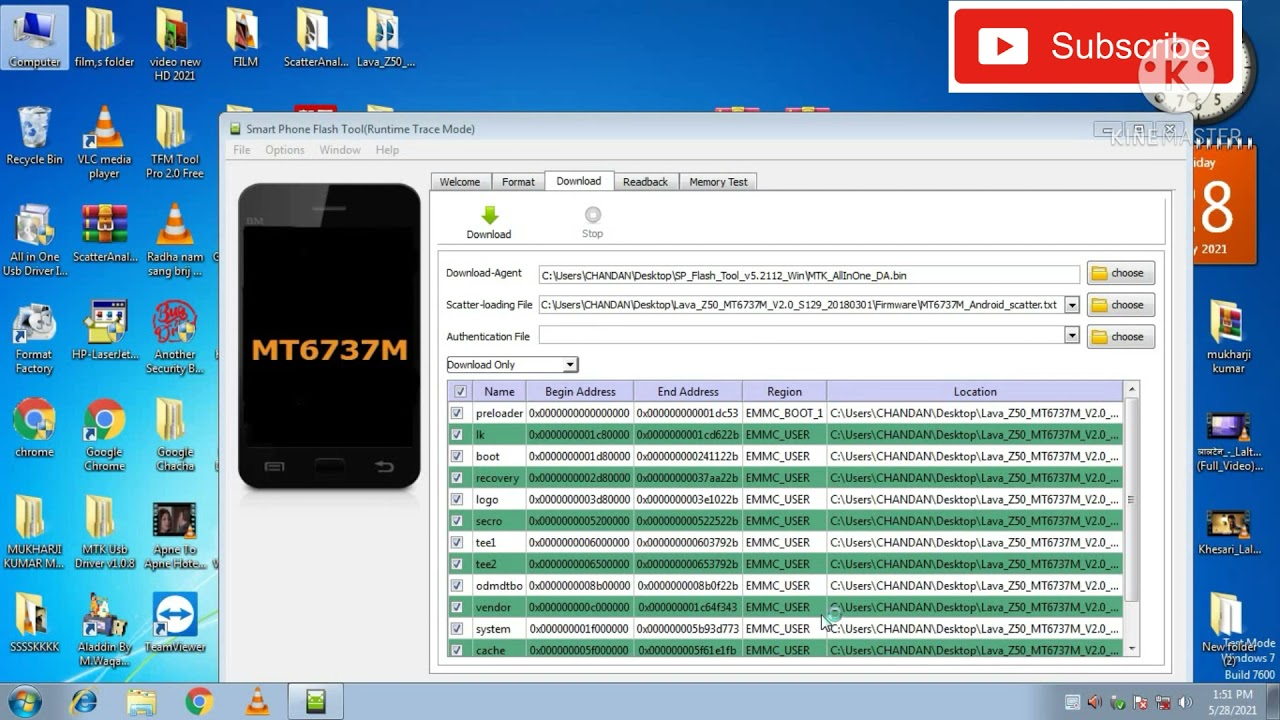The width and height of the screenshot is (1280, 720).
Task: Open the TeamViewer desktop shortcut
Action: [x=175, y=622]
